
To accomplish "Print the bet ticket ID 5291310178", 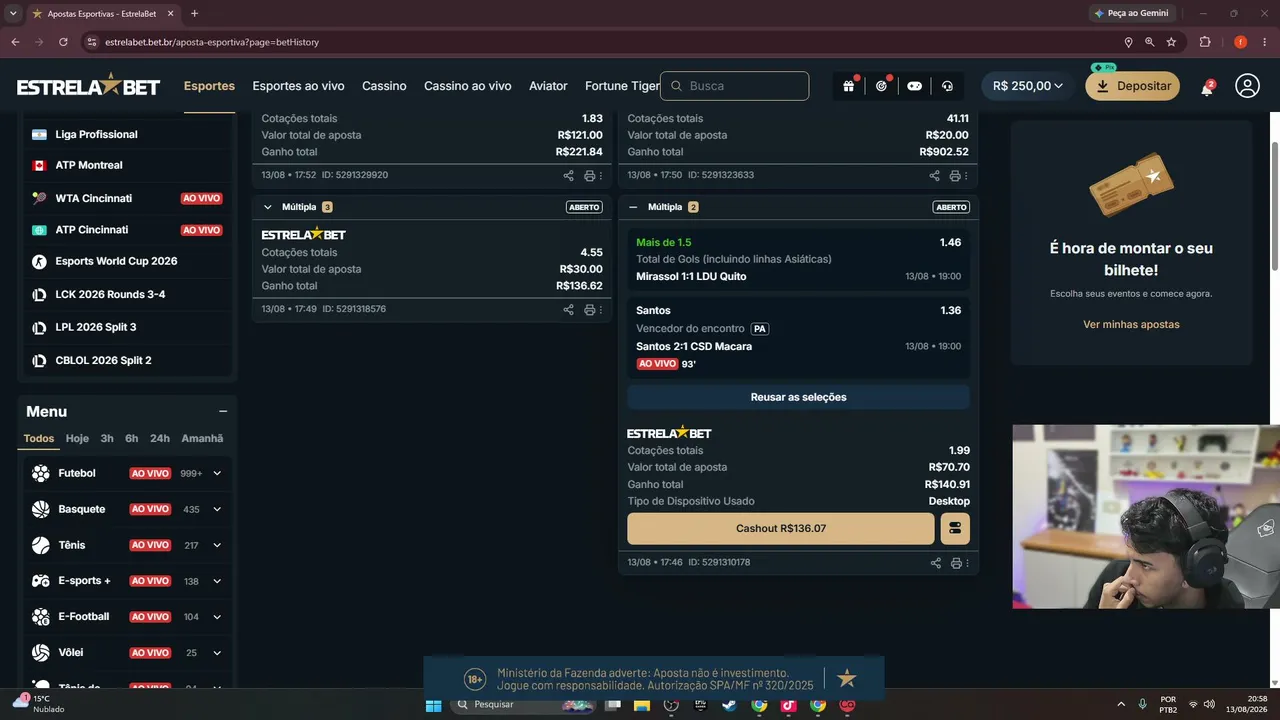I will 956,563.
